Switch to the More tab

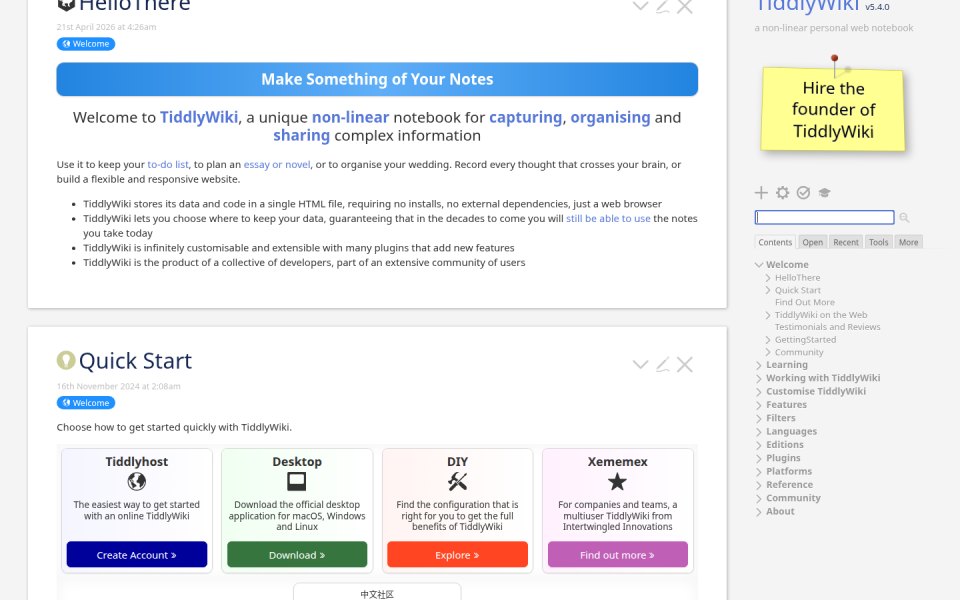point(908,242)
